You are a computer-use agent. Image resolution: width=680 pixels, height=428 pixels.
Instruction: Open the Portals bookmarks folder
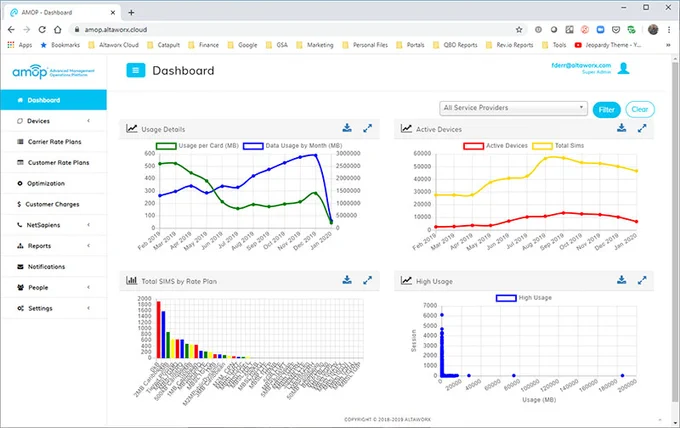(x=410, y=45)
